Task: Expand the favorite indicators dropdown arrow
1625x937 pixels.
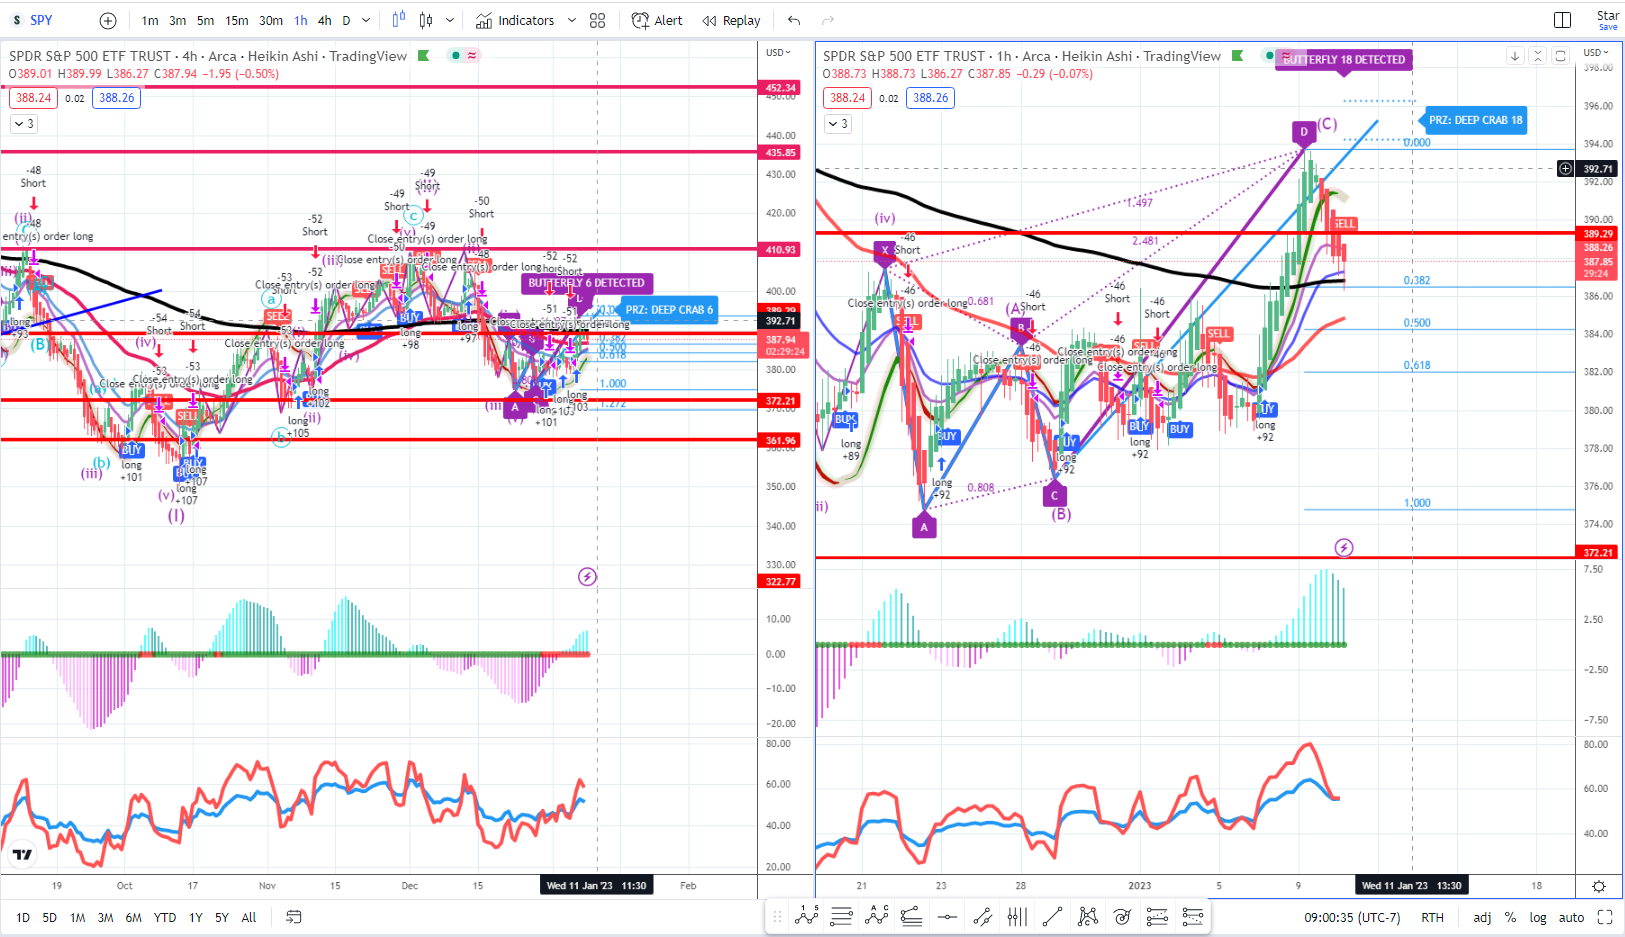Action: 572,20
